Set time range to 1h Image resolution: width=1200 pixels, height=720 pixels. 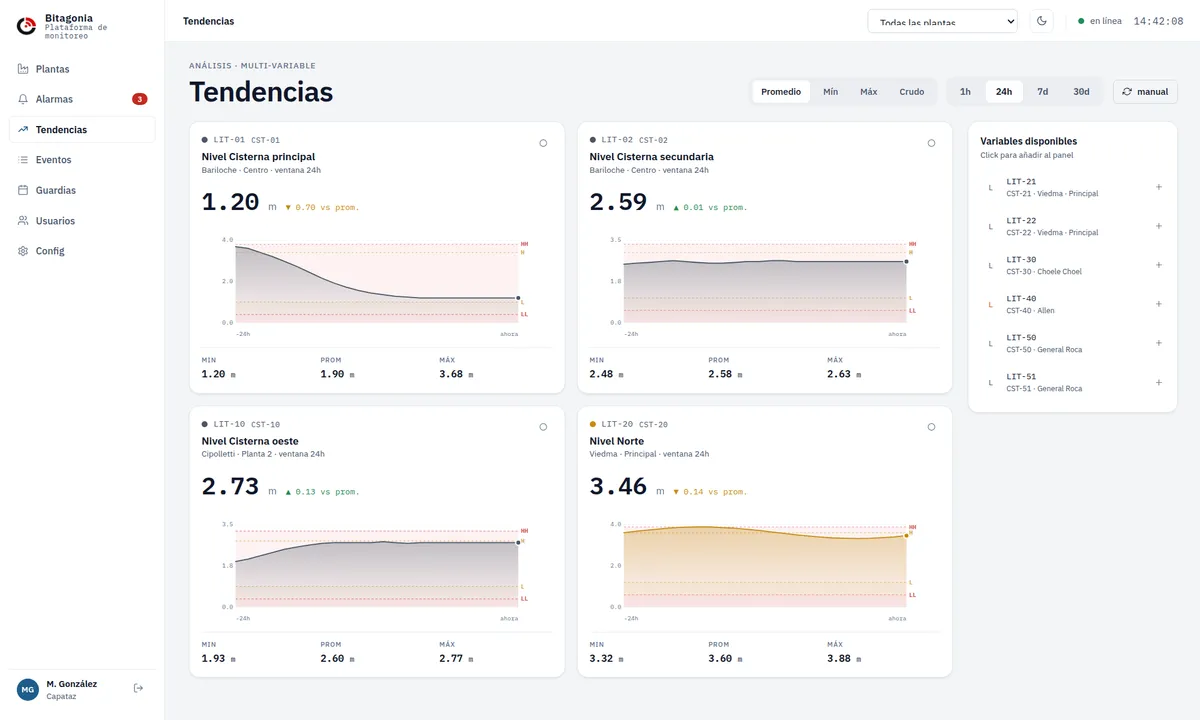[x=965, y=92]
